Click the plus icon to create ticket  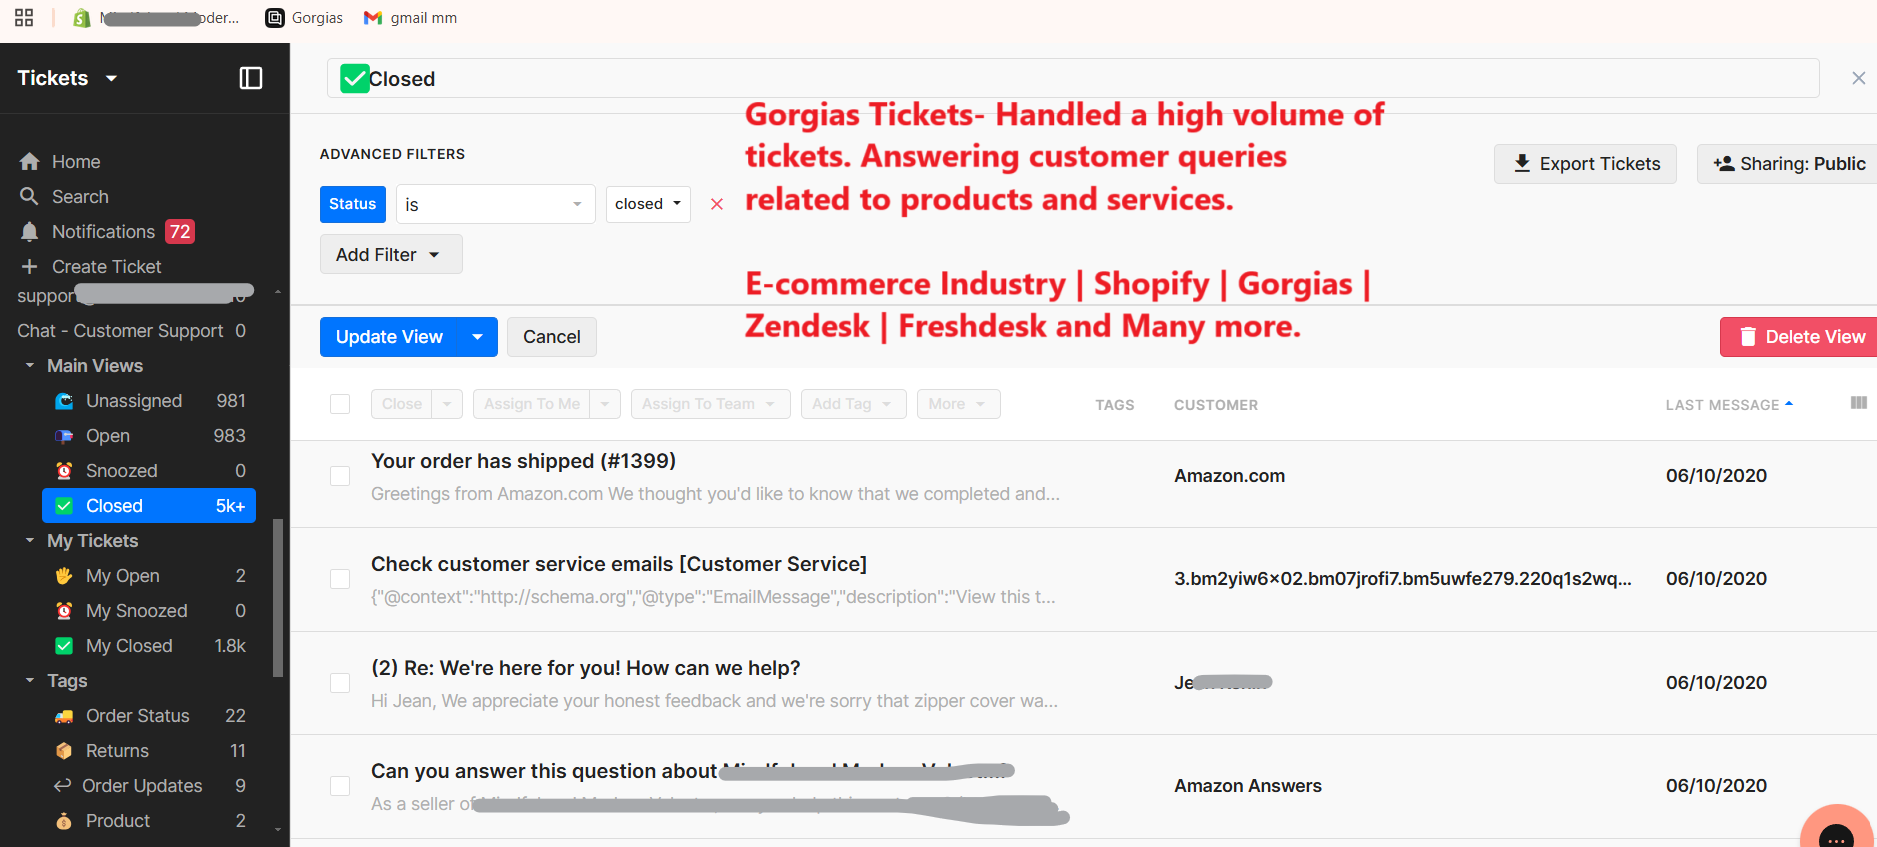(30, 267)
